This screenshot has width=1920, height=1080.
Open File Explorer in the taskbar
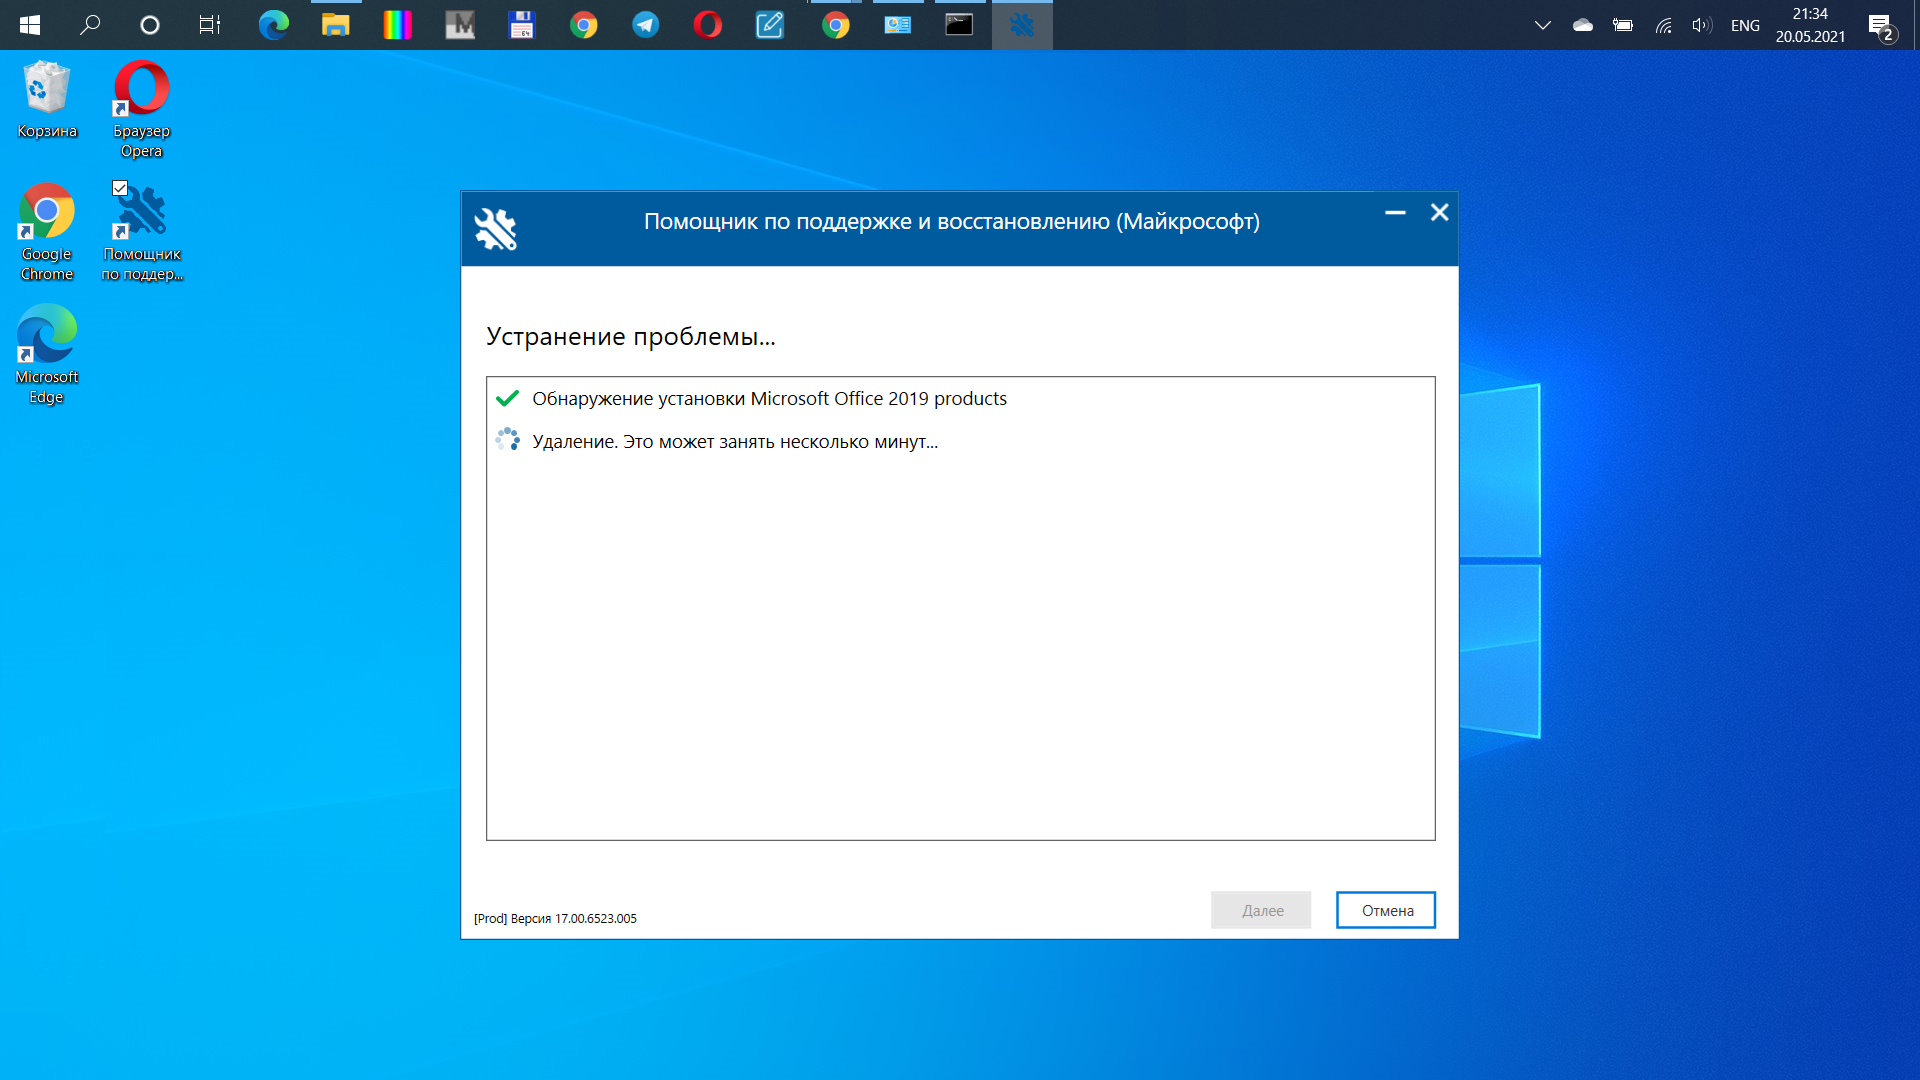coord(335,25)
